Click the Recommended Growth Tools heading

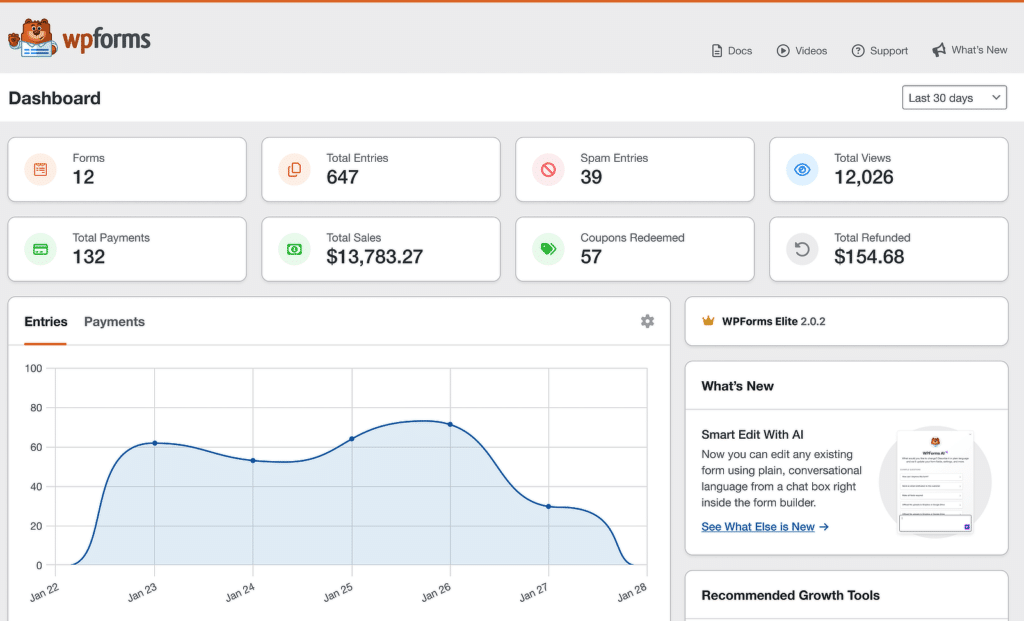(x=790, y=595)
